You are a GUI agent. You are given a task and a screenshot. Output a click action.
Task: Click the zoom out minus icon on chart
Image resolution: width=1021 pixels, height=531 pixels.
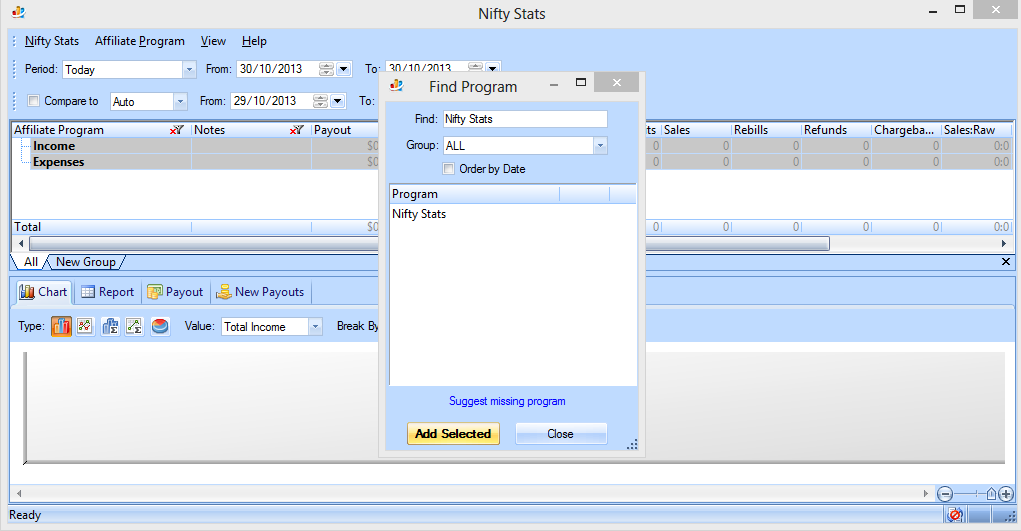pos(945,494)
